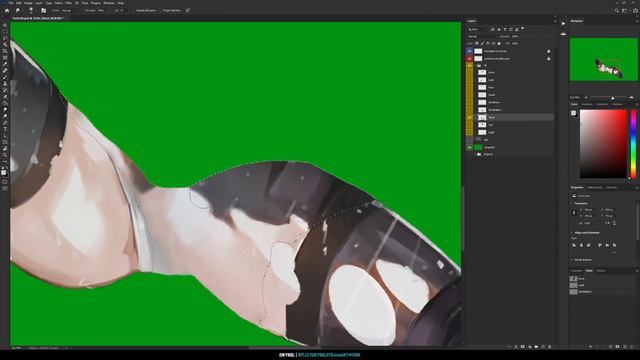Open the layer filter kind dropdown
This screenshot has height=360, width=640.
click(x=478, y=29)
